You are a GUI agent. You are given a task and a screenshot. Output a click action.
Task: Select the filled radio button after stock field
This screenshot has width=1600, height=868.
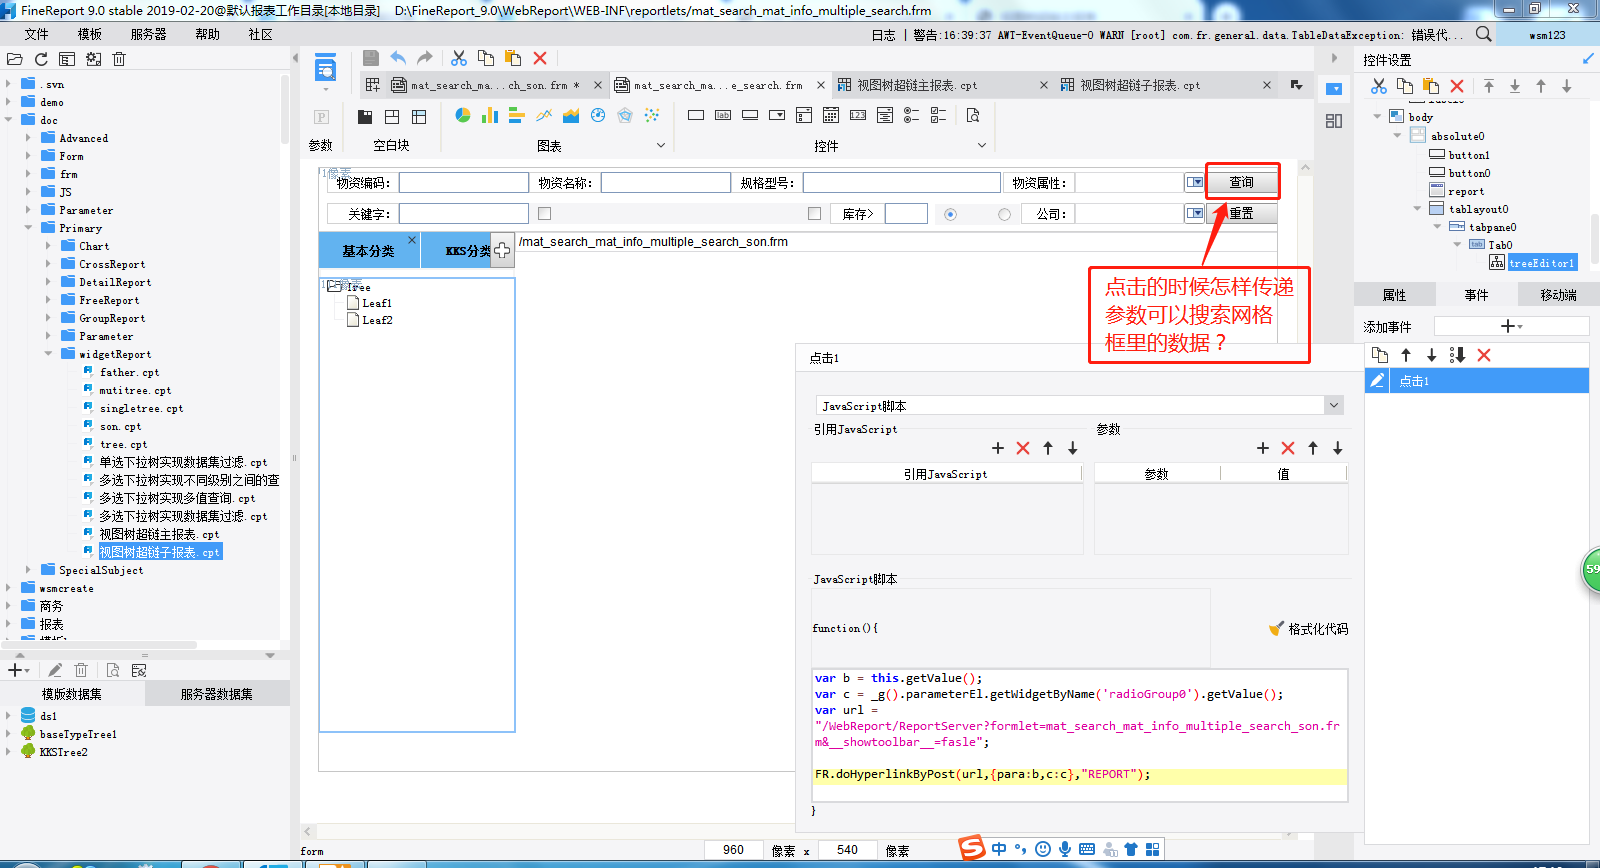tap(950, 214)
